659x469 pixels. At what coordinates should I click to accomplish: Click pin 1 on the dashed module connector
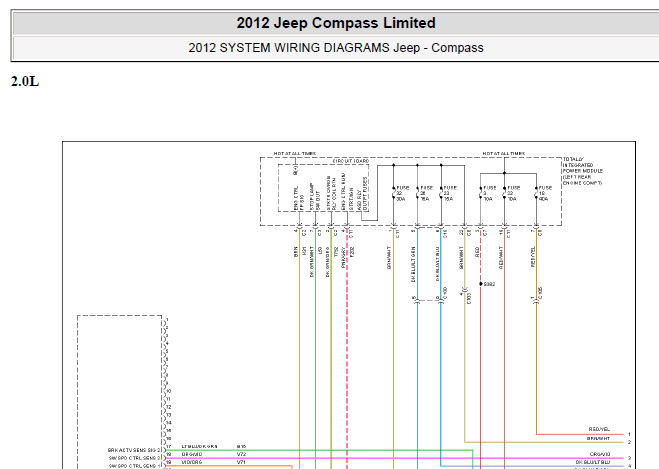[166, 320]
